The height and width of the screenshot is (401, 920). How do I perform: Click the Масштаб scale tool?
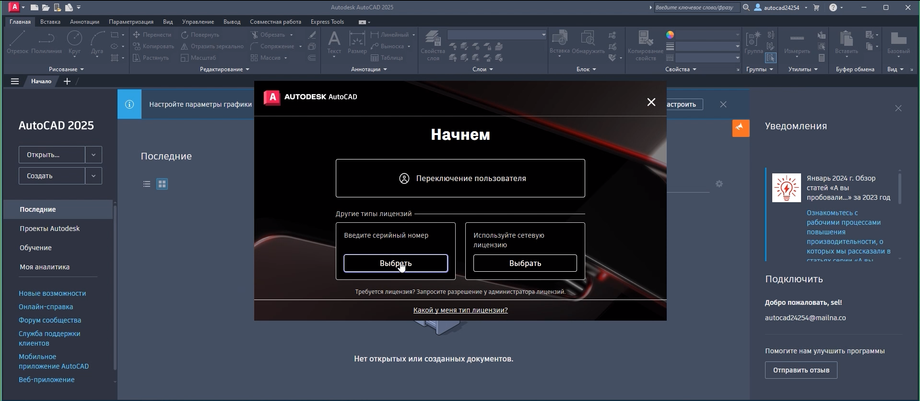point(198,58)
